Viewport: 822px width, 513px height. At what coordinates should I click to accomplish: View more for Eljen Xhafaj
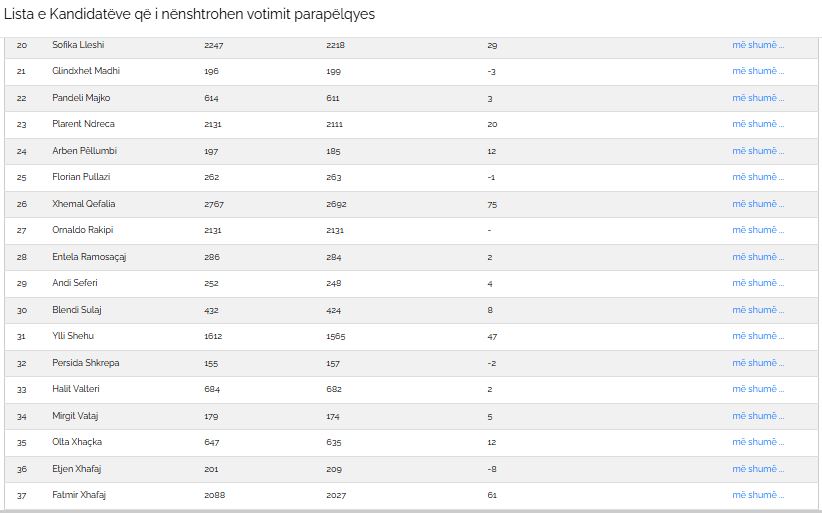[758, 469]
